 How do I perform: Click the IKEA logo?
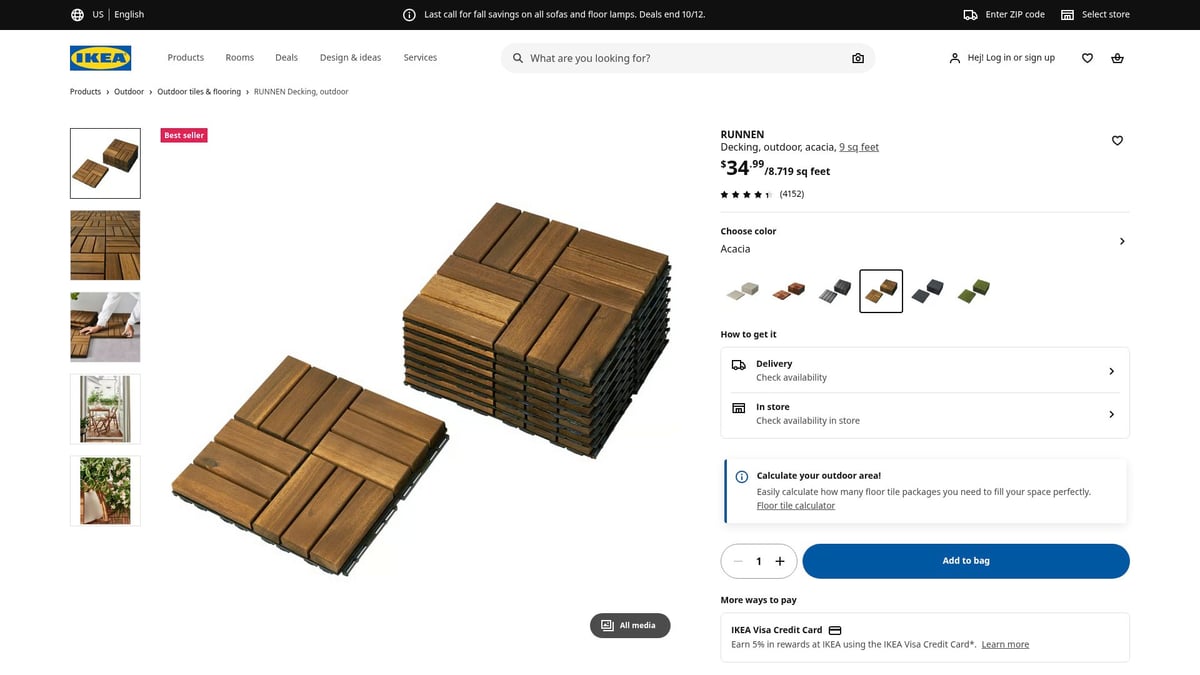click(x=100, y=58)
